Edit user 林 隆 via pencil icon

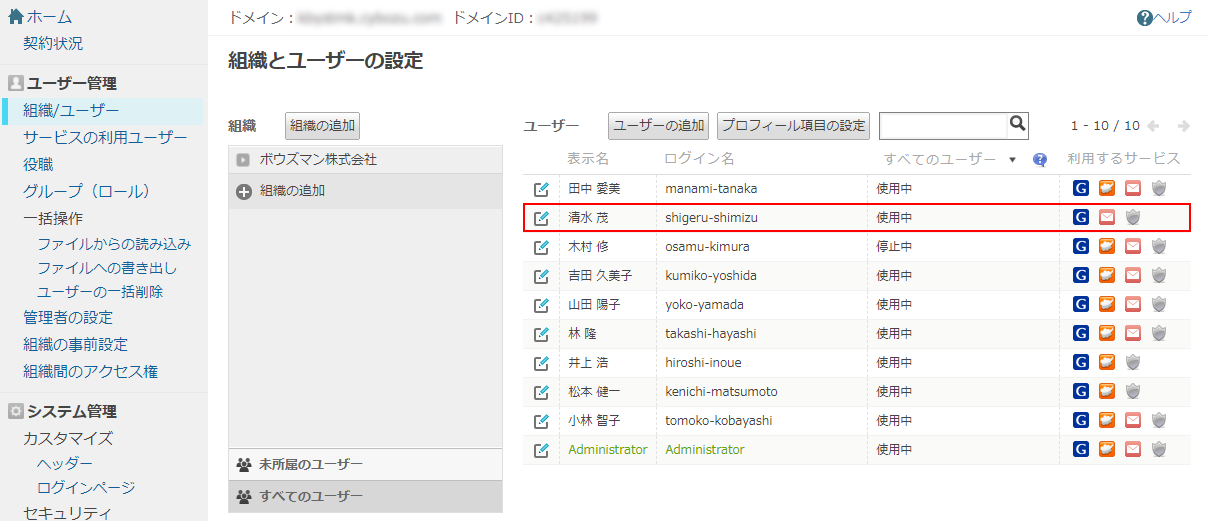tap(541, 334)
